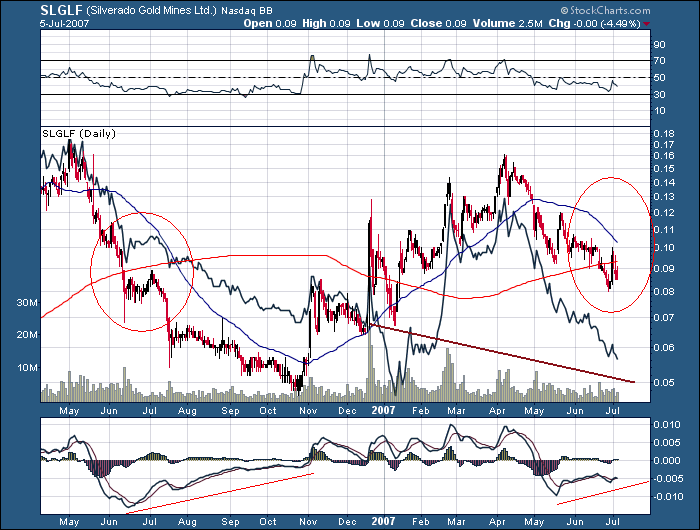Click the 0.16 price axis label

[x=664, y=156]
